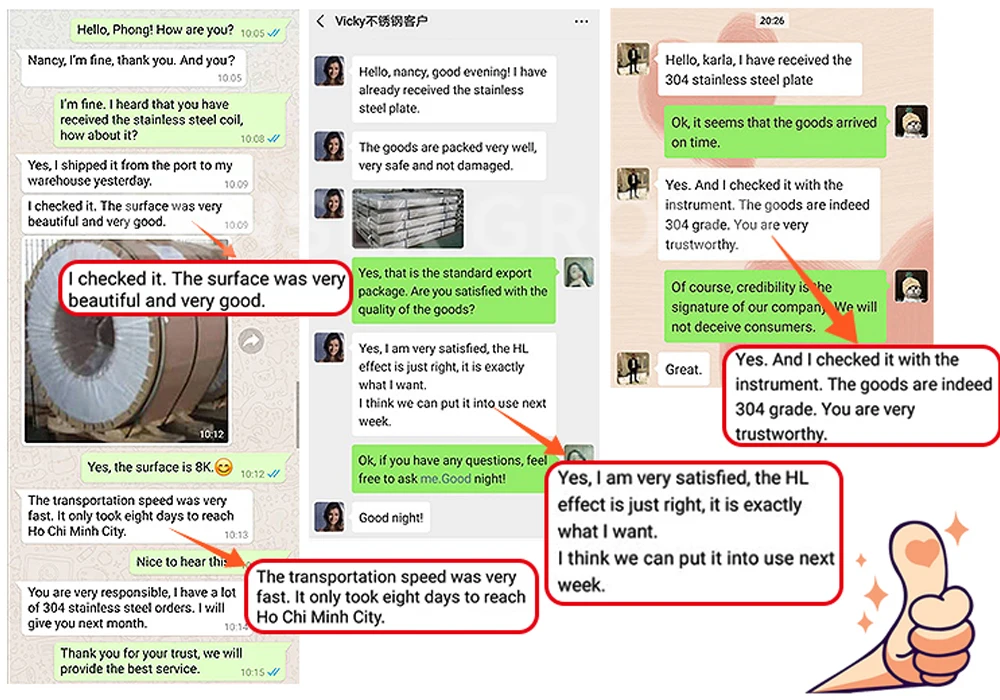Screen dimensions: 1000x700
Task: Tap the 20:26 timestamp label
Action: [x=772, y=20]
